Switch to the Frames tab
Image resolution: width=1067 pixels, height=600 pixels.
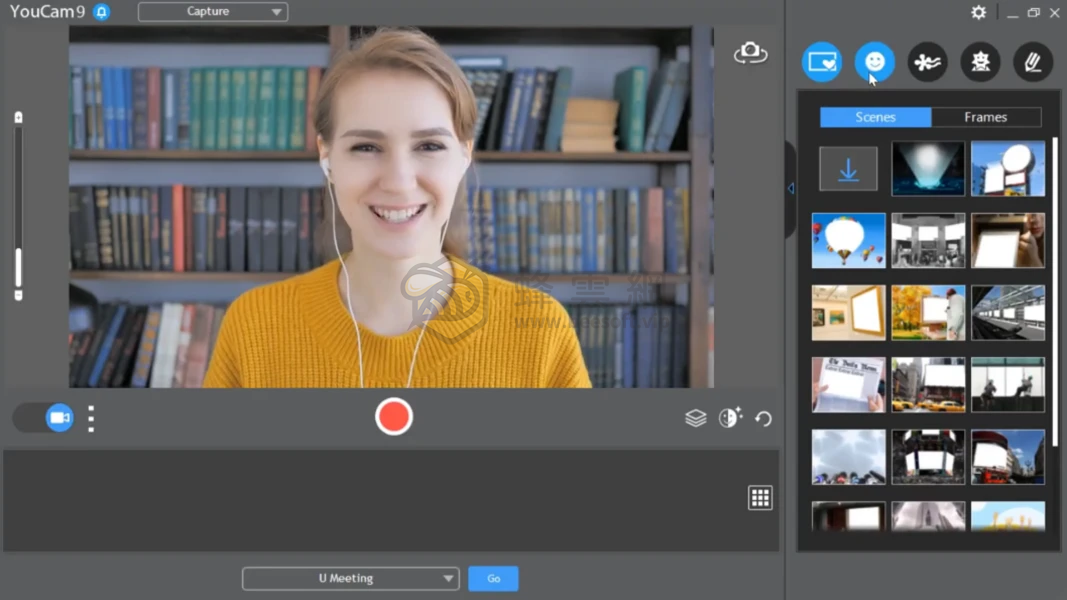[985, 117]
